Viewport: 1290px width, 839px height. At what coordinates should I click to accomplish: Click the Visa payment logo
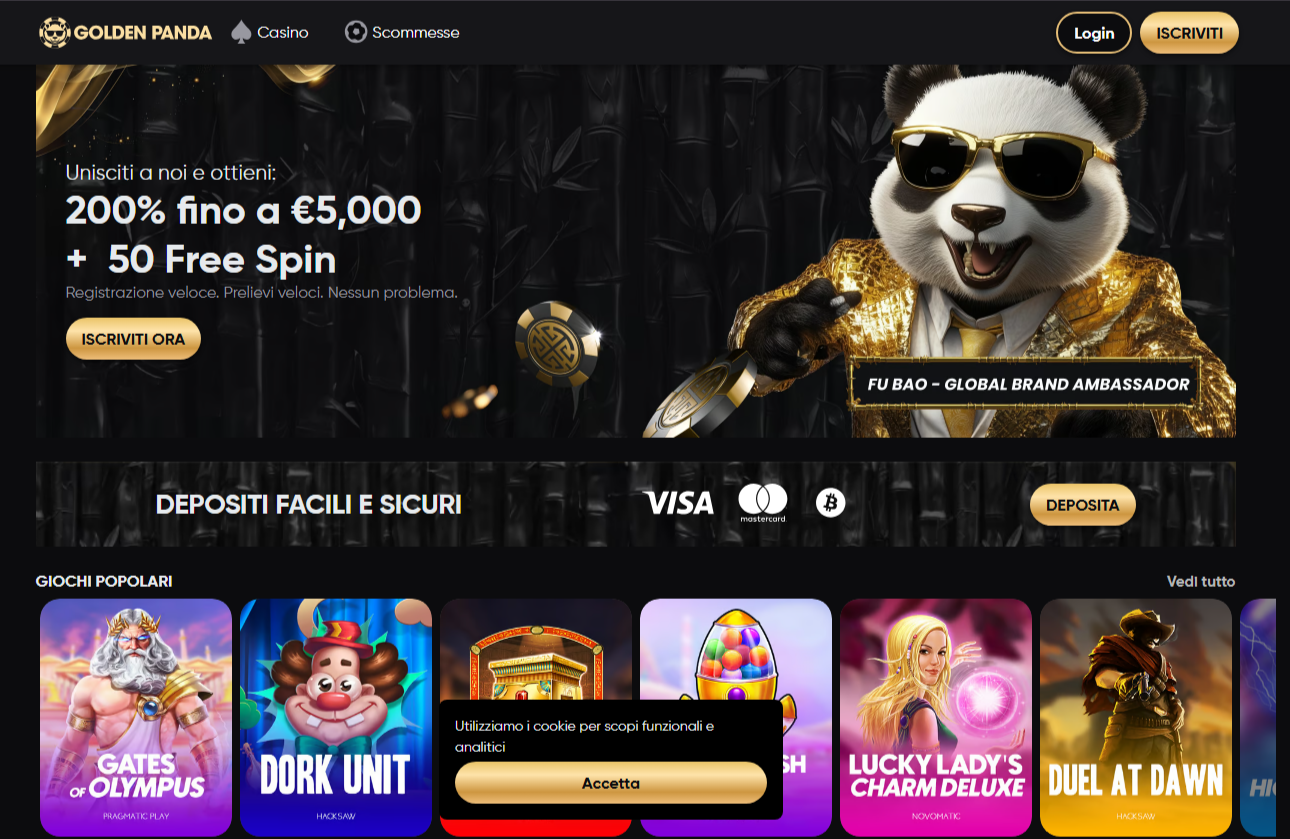(x=679, y=503)
